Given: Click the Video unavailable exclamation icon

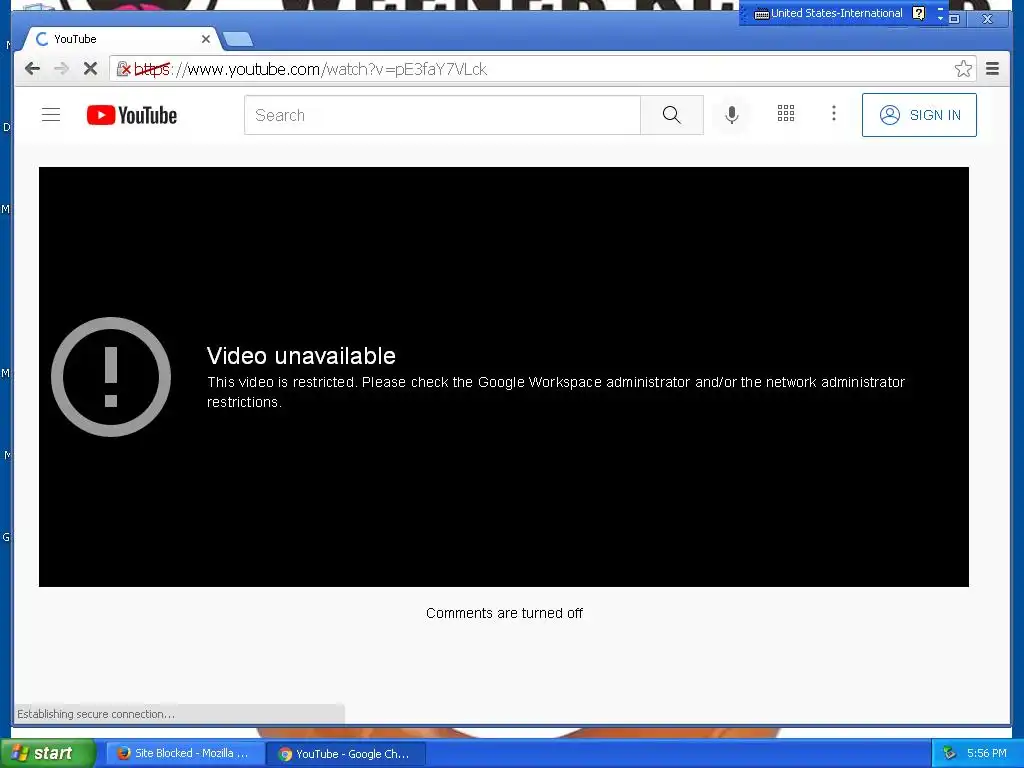Looking at the screenshot, I should point(111,377).
